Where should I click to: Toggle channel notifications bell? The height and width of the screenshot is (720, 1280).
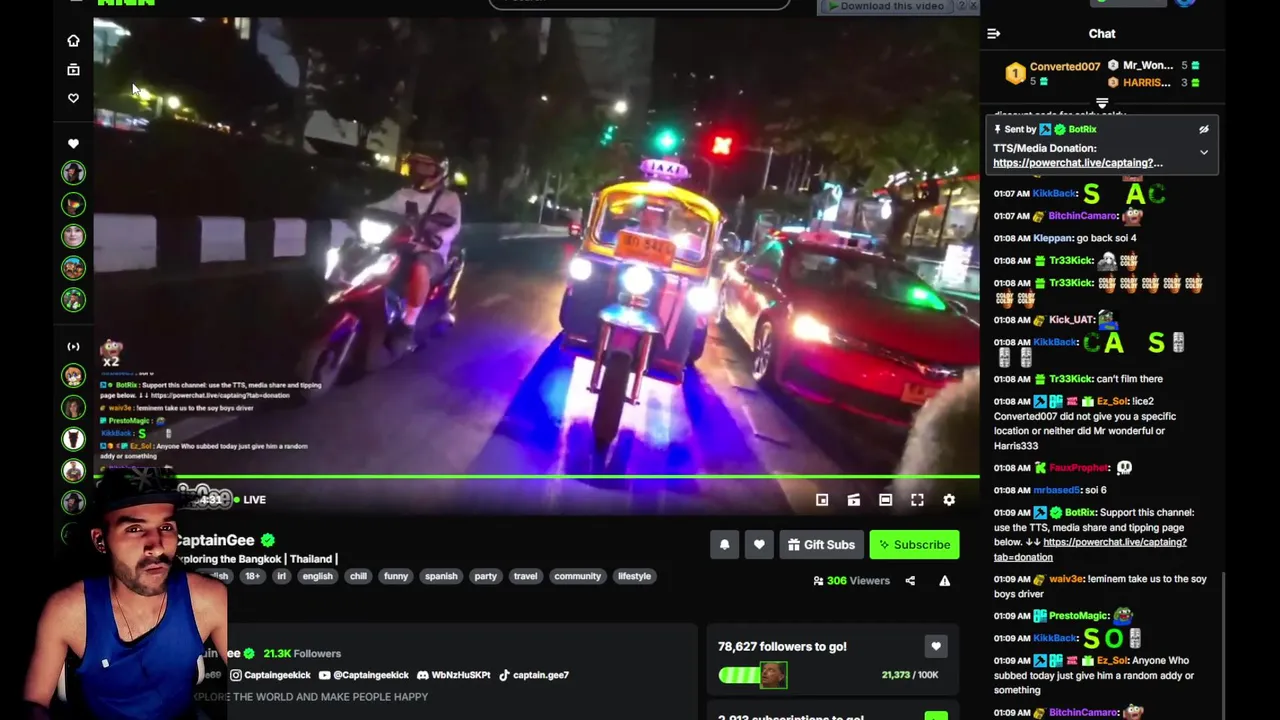(725, 545)
